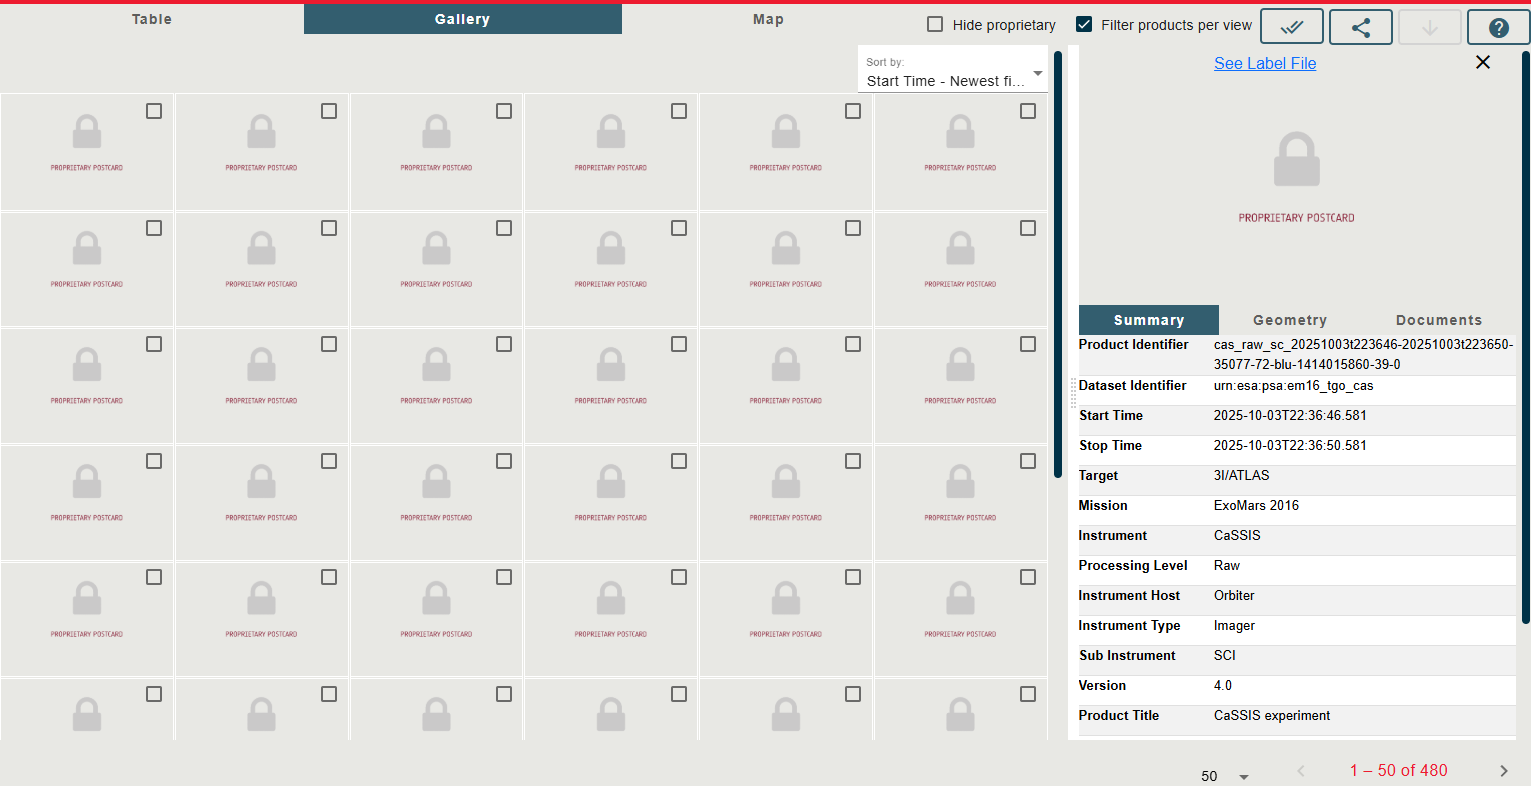Open the third-row, first-column gallery postcard
Image resolution: width=1531 pixels, height=786 pixels.
pyautogui.click(x=87, y=386)
